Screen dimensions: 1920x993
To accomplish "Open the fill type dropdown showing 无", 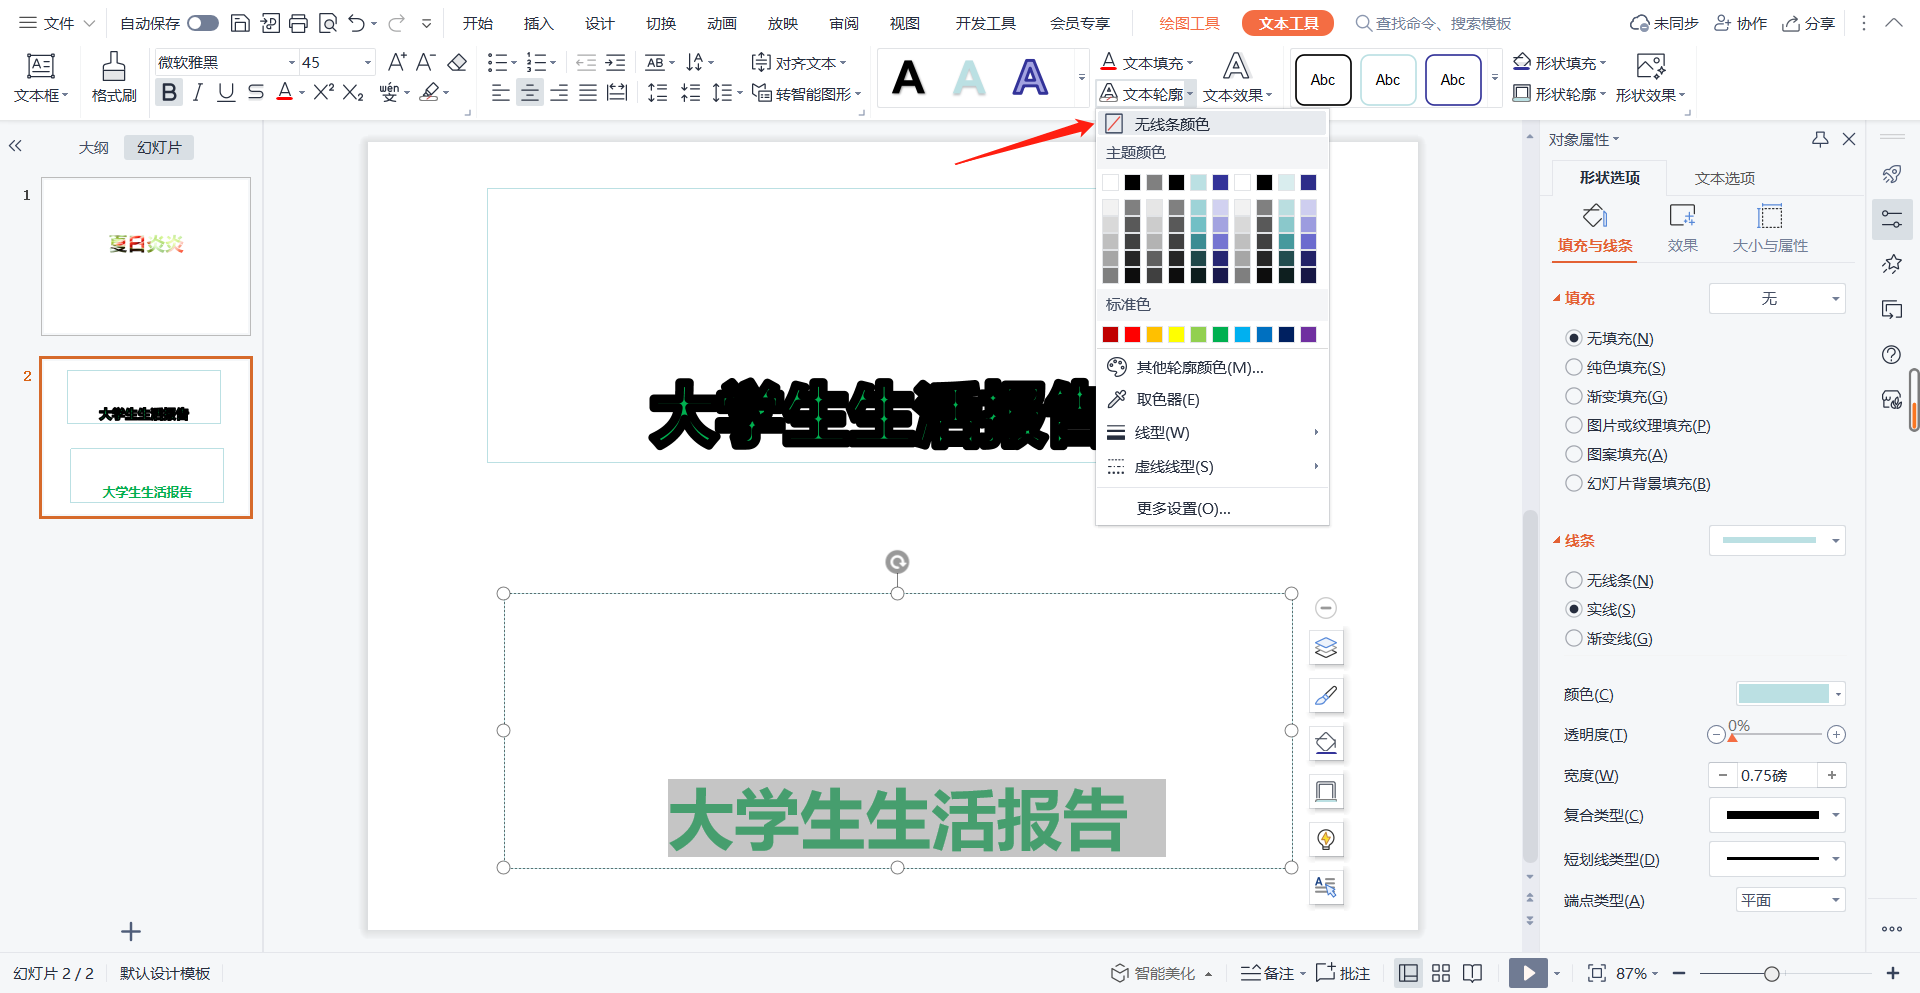I will [x=1777, y=298].
